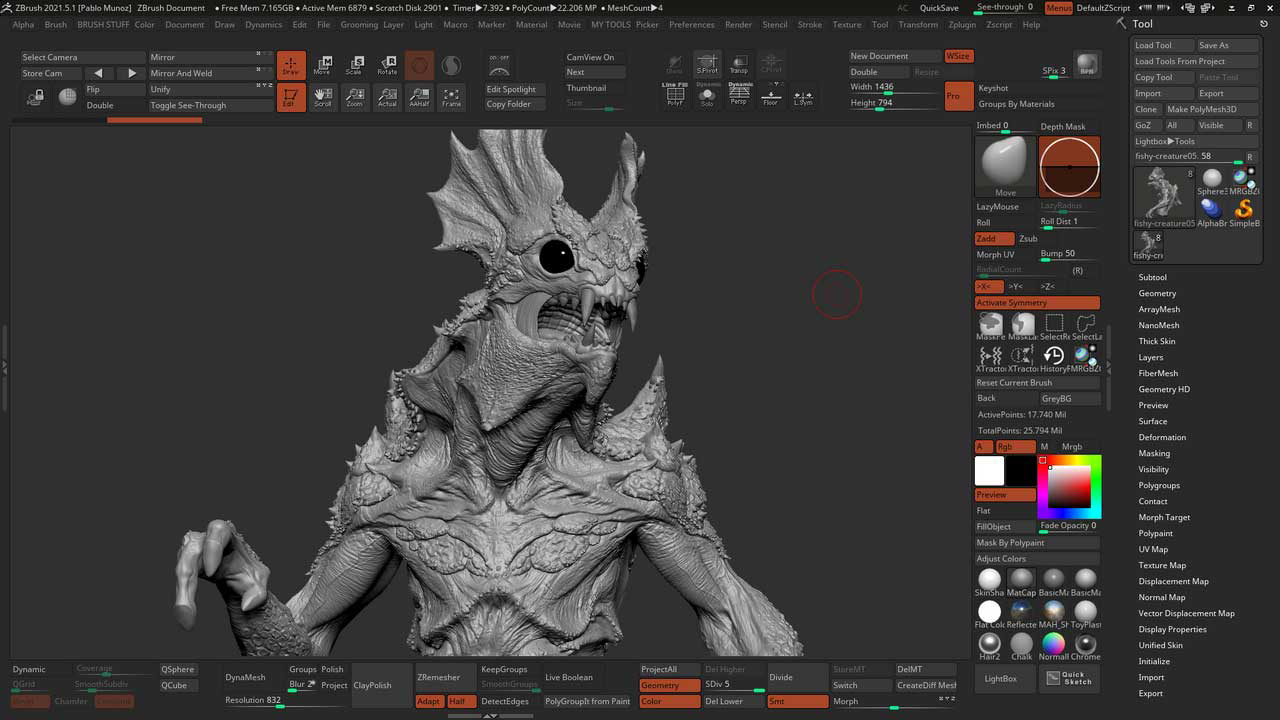Open the Quick Sketch icon
Screen dimensions: 1280x720
click(x=1069, y=678)
